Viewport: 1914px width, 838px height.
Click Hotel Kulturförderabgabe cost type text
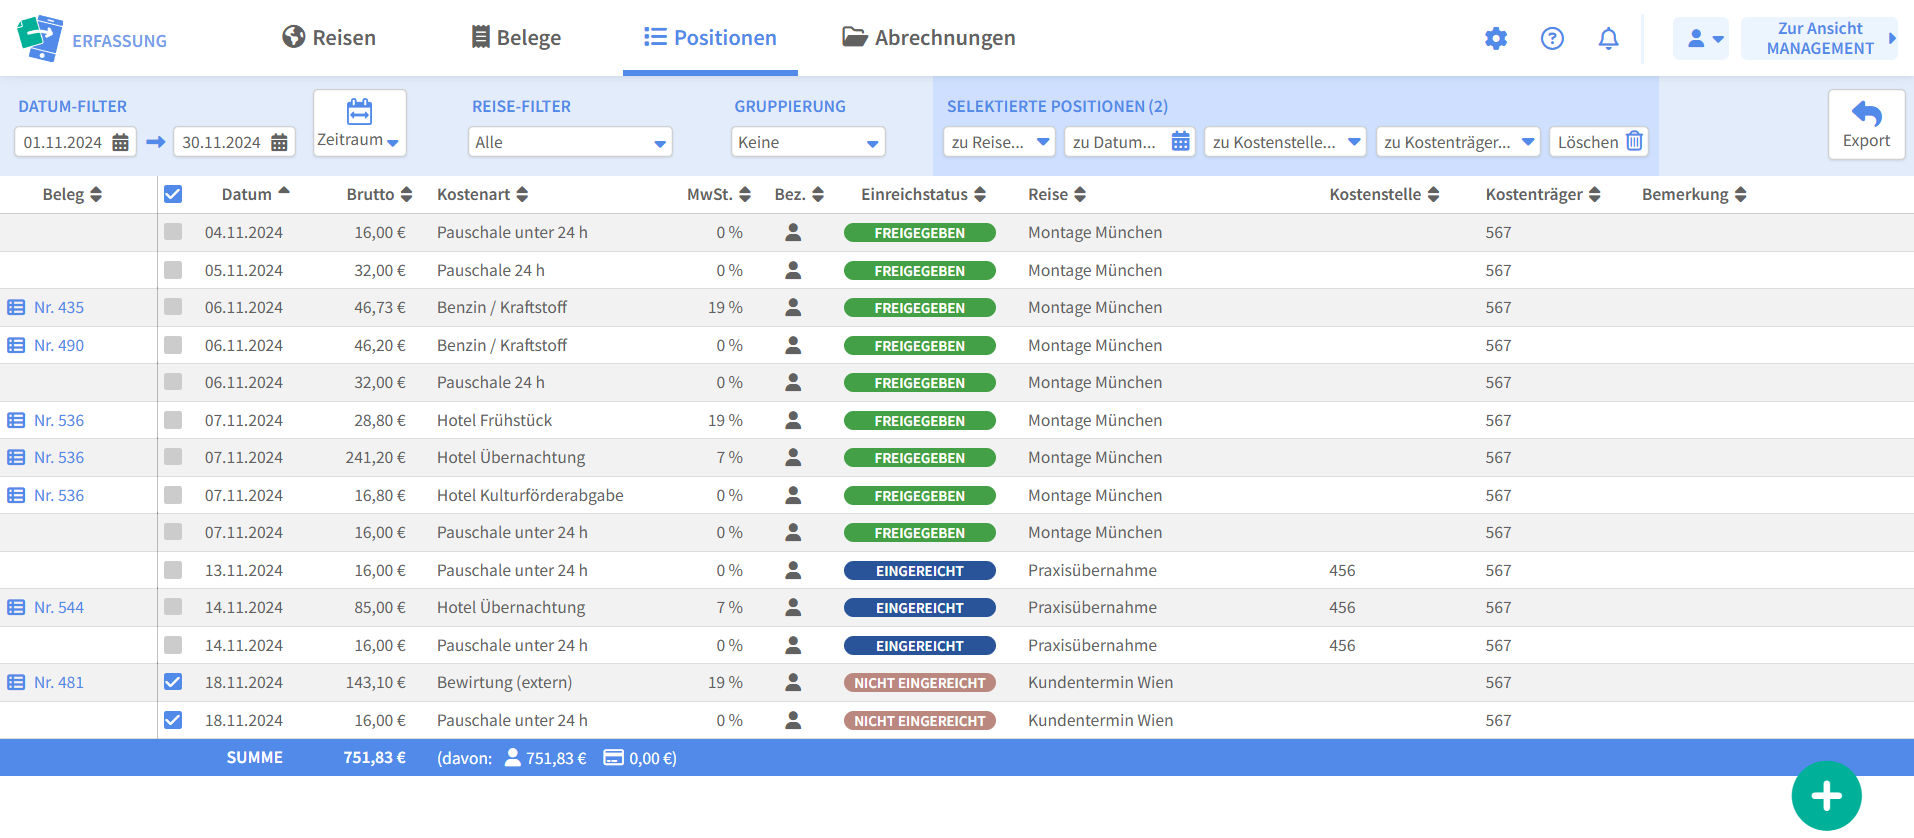pos(530,495)
